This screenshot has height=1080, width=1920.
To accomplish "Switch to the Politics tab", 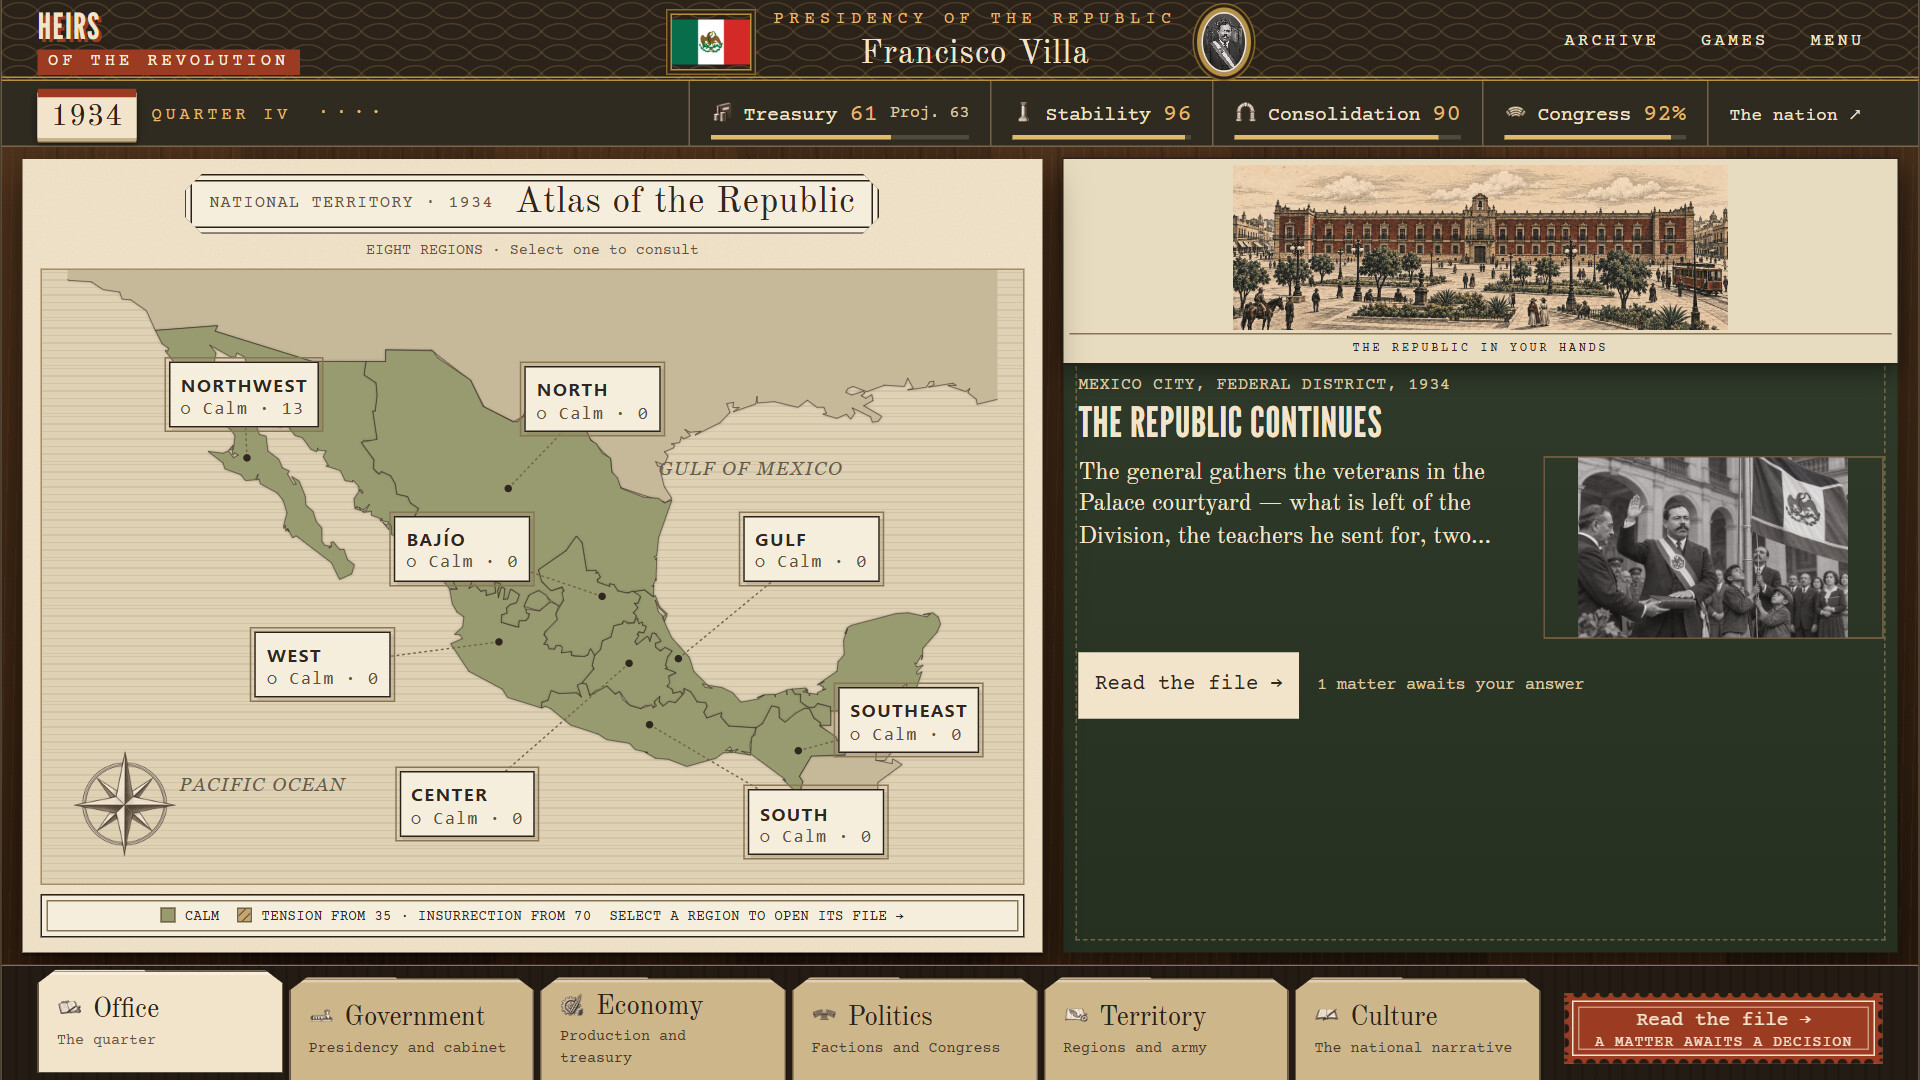I will tap(915, 1029).
